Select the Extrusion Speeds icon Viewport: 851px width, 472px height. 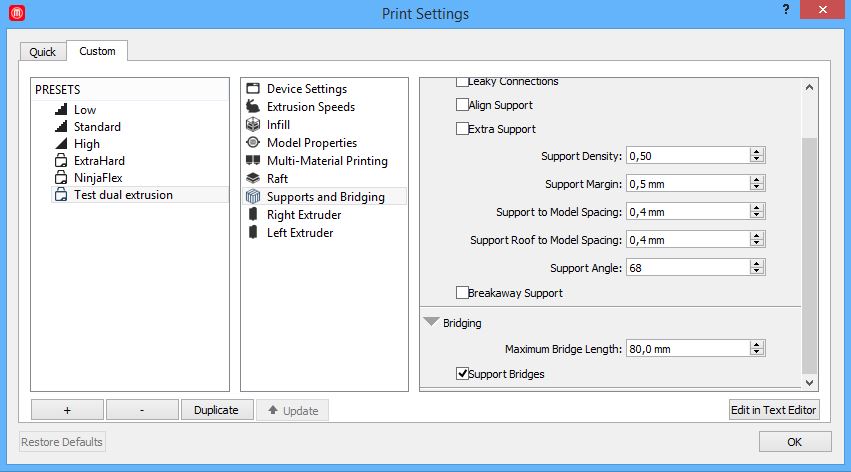(253, 107)
